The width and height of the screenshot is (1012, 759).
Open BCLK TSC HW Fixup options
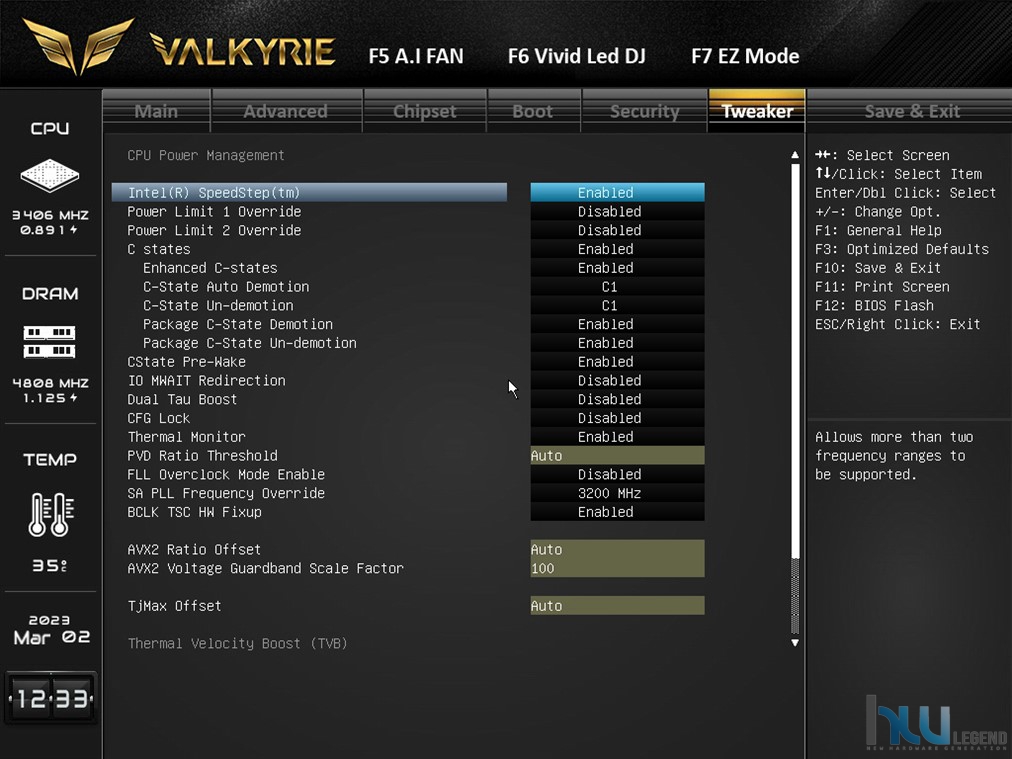(618, 512)
